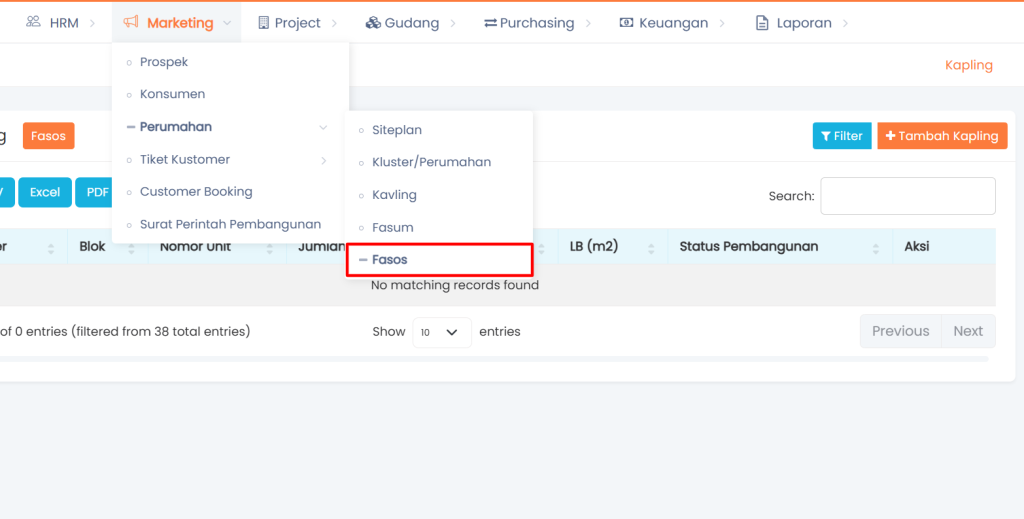Click the Purchasing exchange arrows icon
This screenshot has height=519, width=1024.
point(490,22)
